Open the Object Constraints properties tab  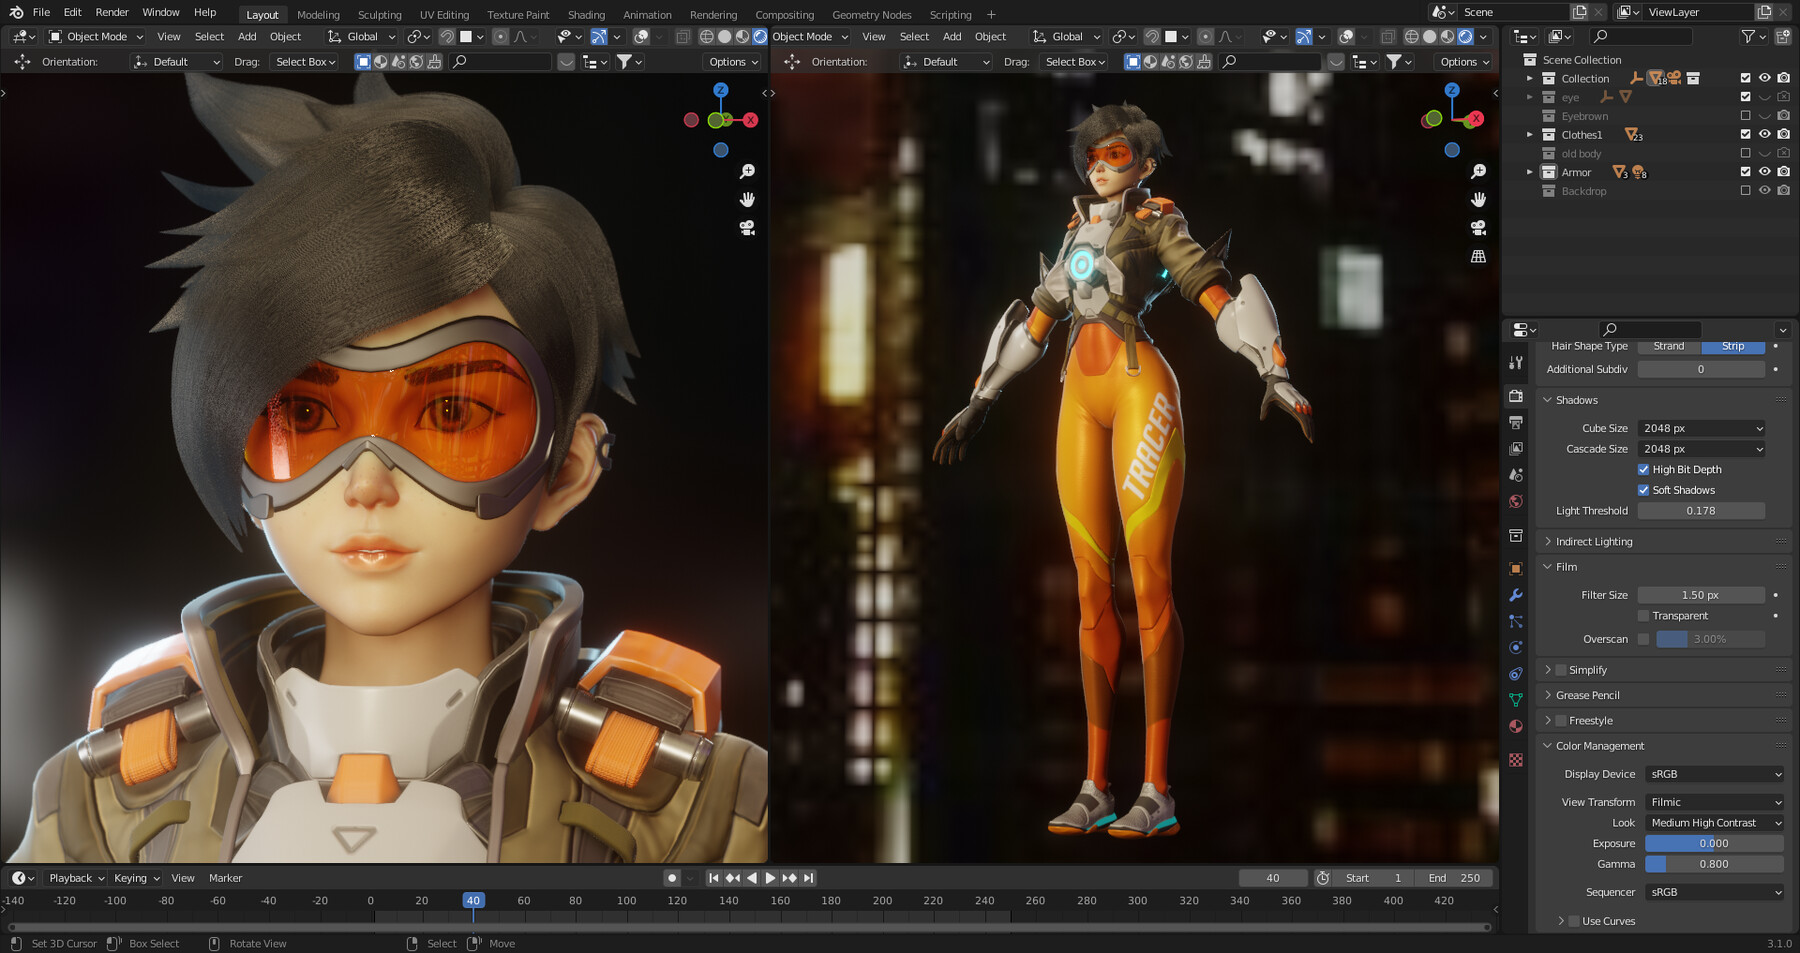pyautogui.click(x=1516, y=674)
